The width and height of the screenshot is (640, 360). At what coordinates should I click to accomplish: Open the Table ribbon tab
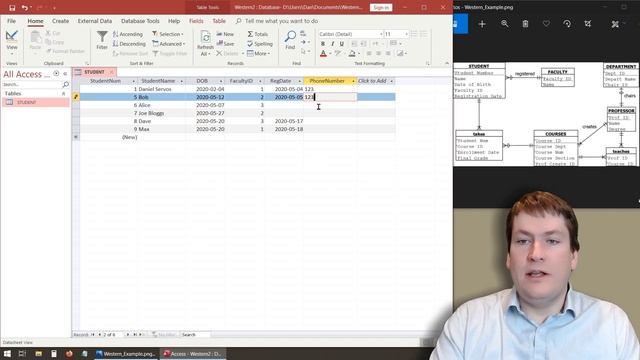coord(219,21)
